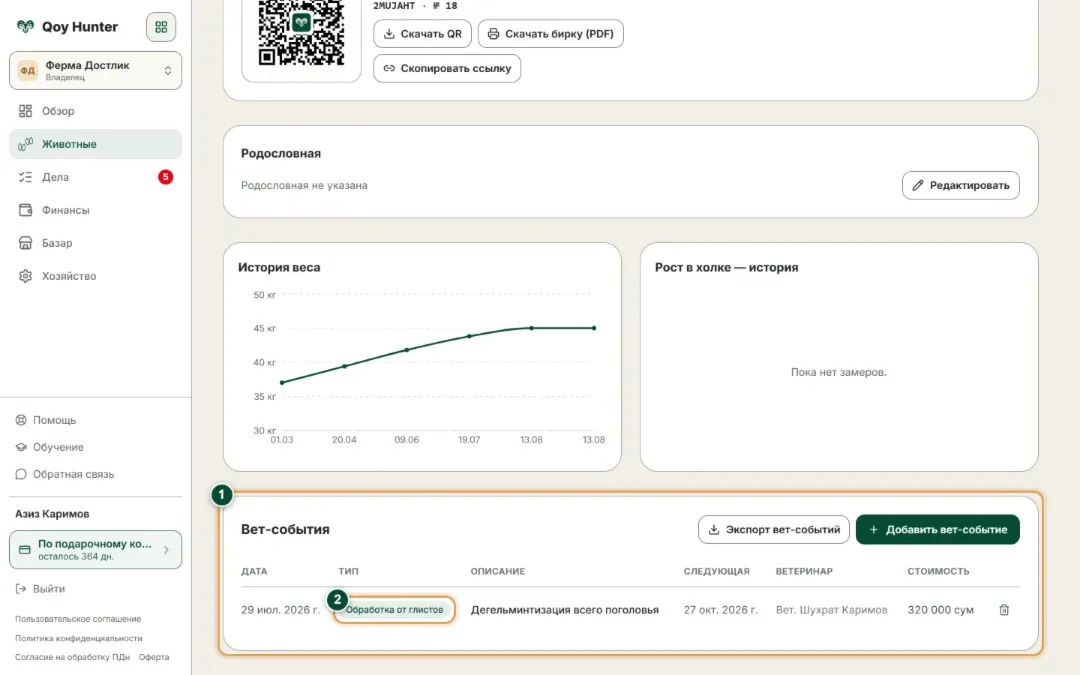1080x675 pixels.
Task: Delete vet event with trash icon
Action: (1004, 610)
